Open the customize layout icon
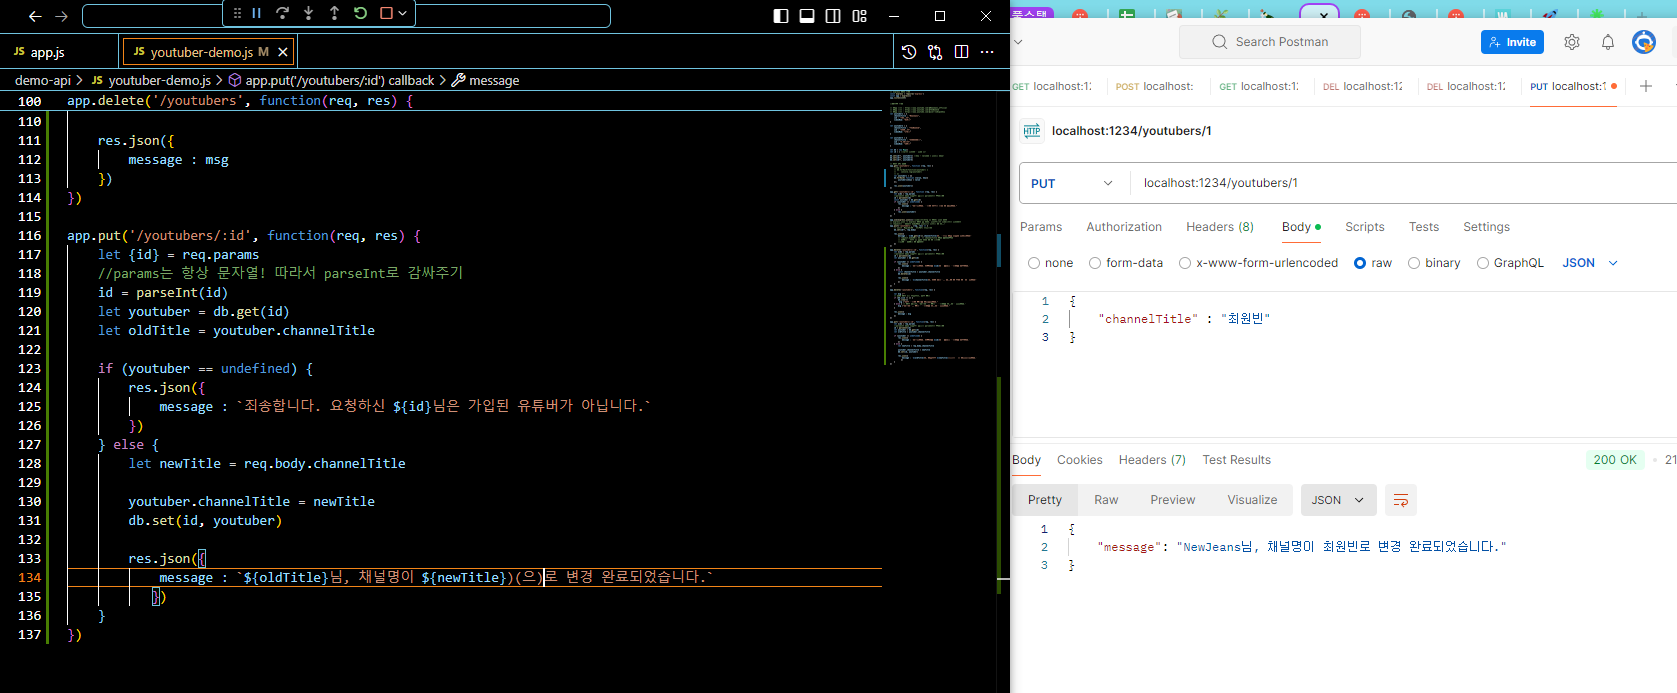This screenshot has width=1677, height=693. coord(859,16)
